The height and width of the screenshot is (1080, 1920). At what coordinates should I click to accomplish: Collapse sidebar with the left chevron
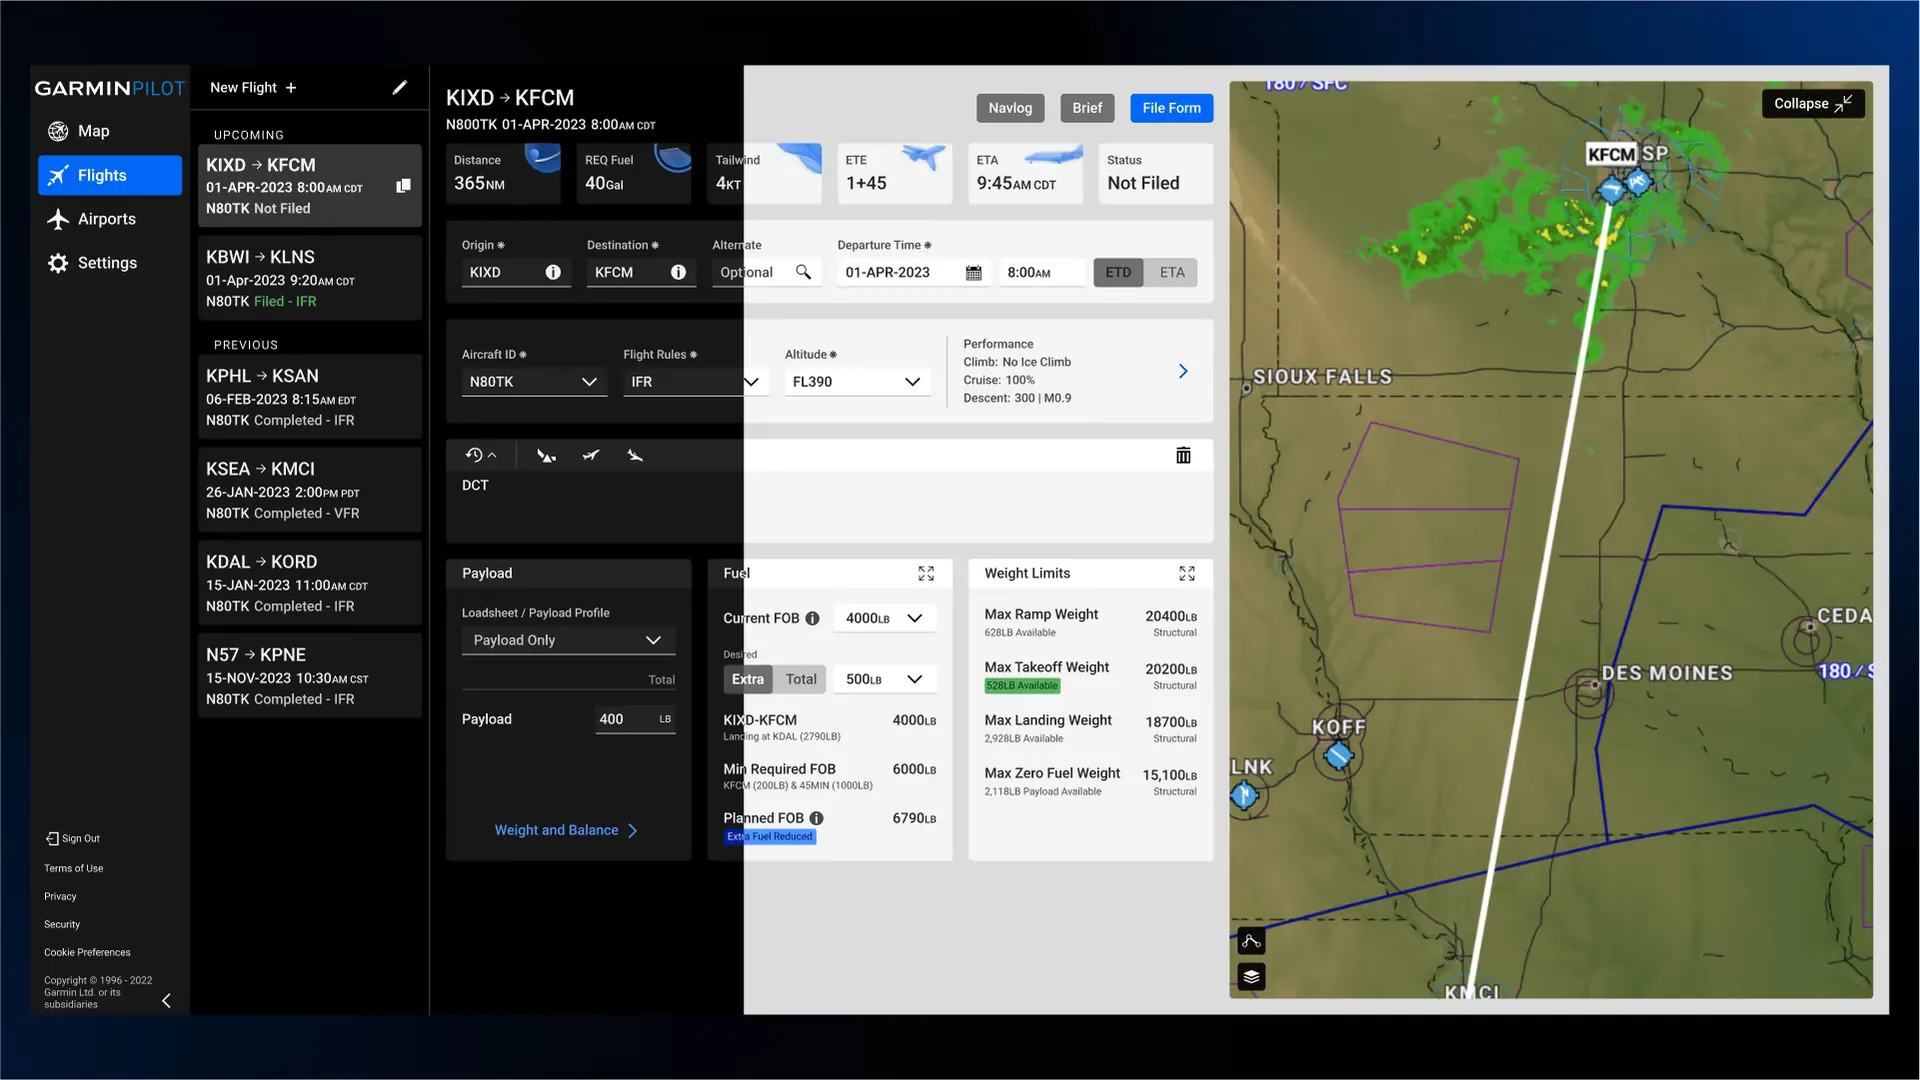(x=166, y=1000)
